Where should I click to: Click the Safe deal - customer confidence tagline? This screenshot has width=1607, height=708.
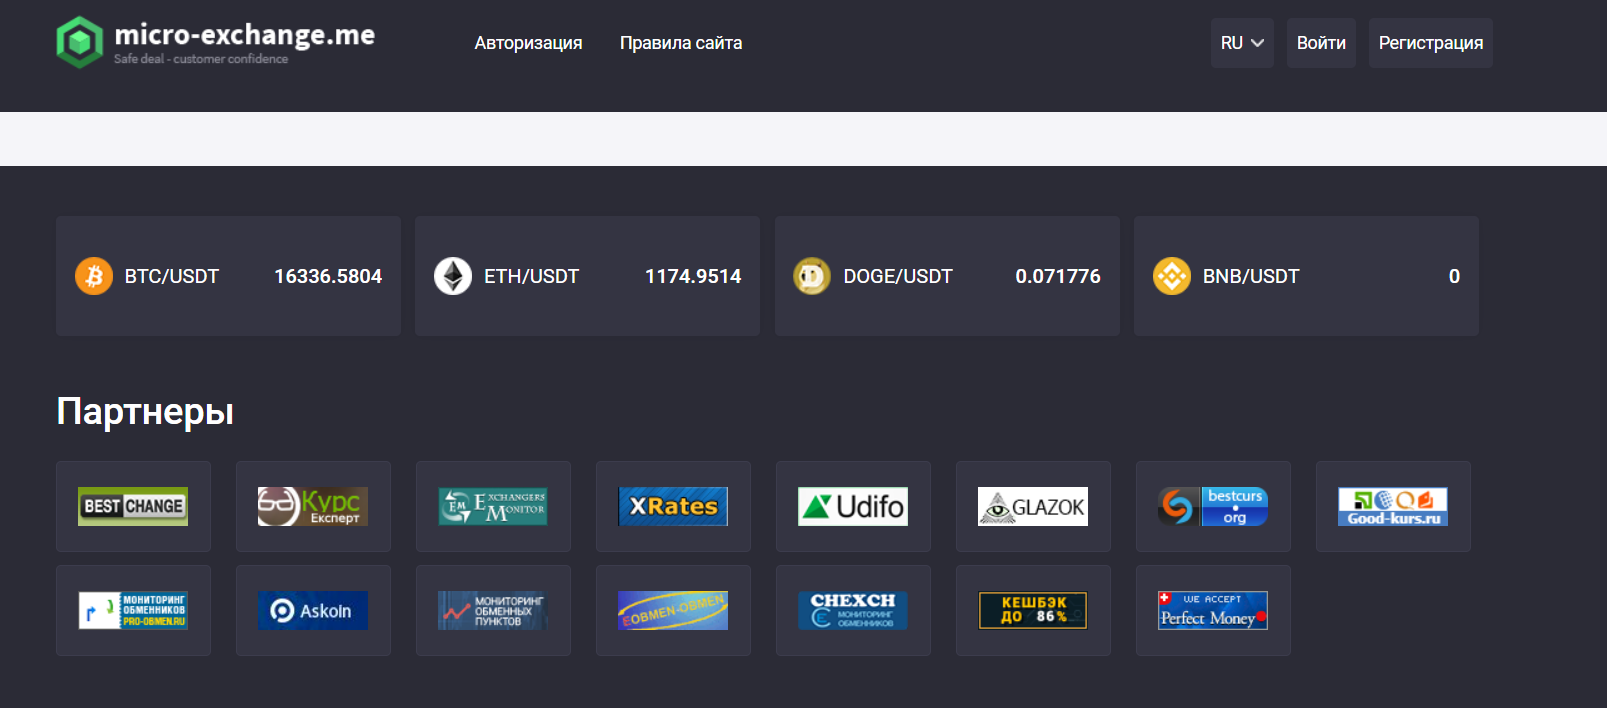point(201,59)
